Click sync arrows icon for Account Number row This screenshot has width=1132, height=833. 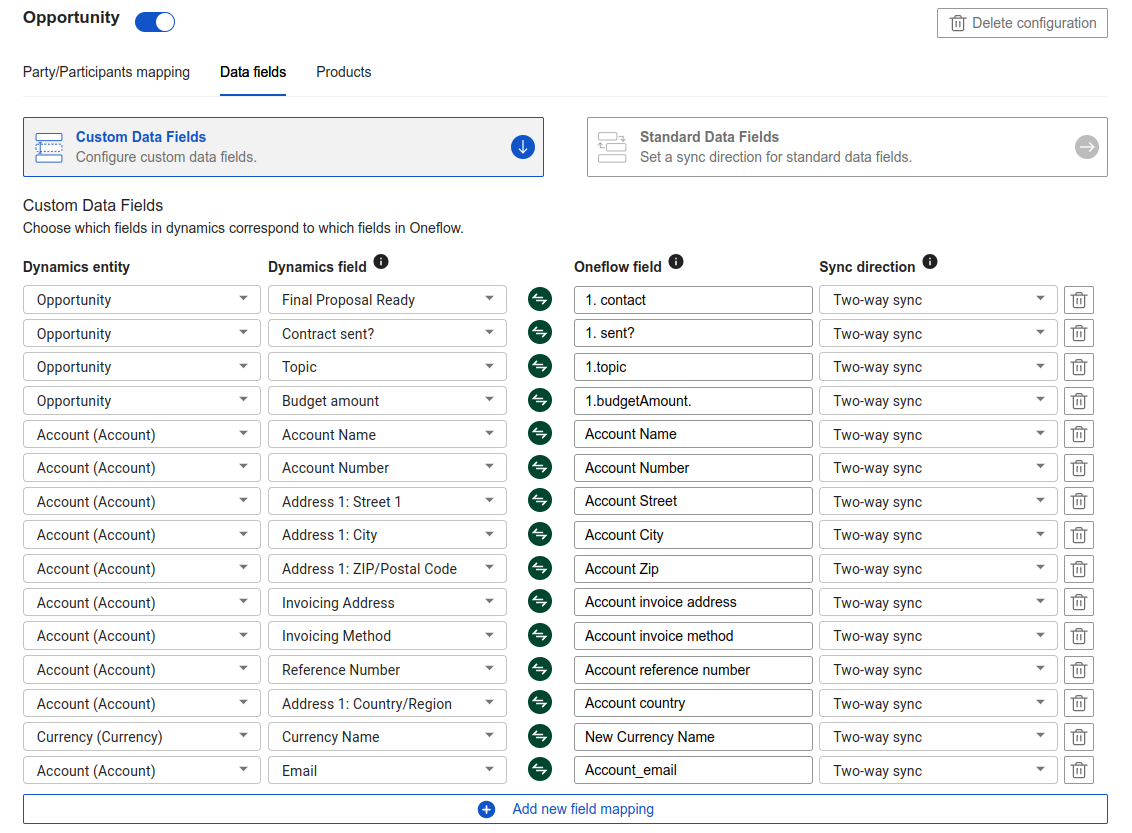(x=540, y=467)
